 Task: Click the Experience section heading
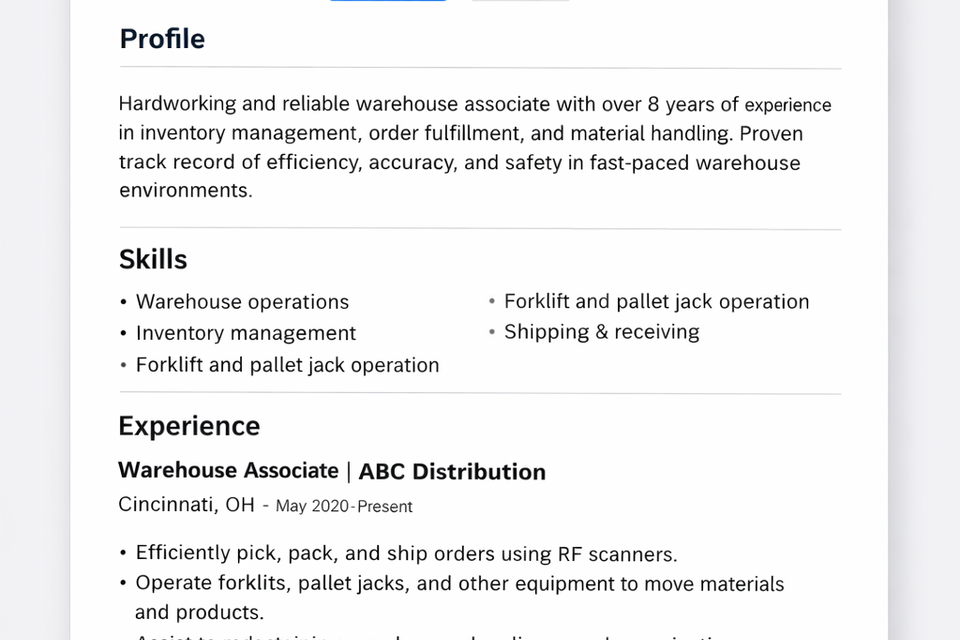tap(189, 426)
